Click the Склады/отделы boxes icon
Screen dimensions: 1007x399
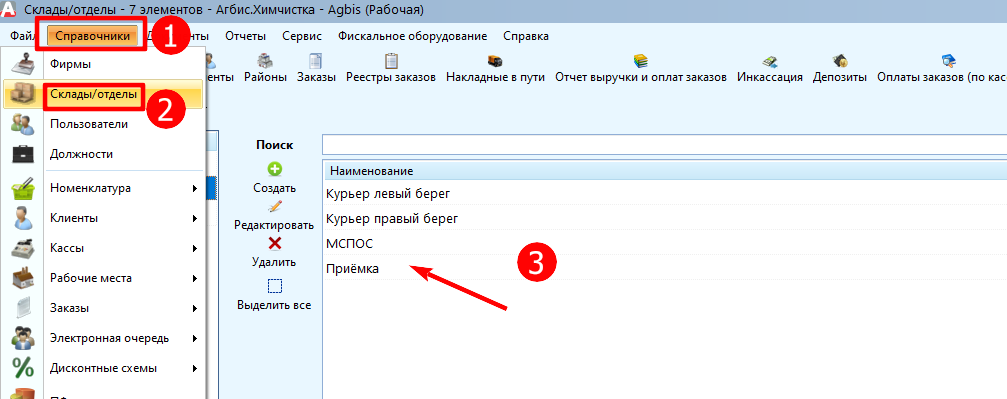pos(23,94)
